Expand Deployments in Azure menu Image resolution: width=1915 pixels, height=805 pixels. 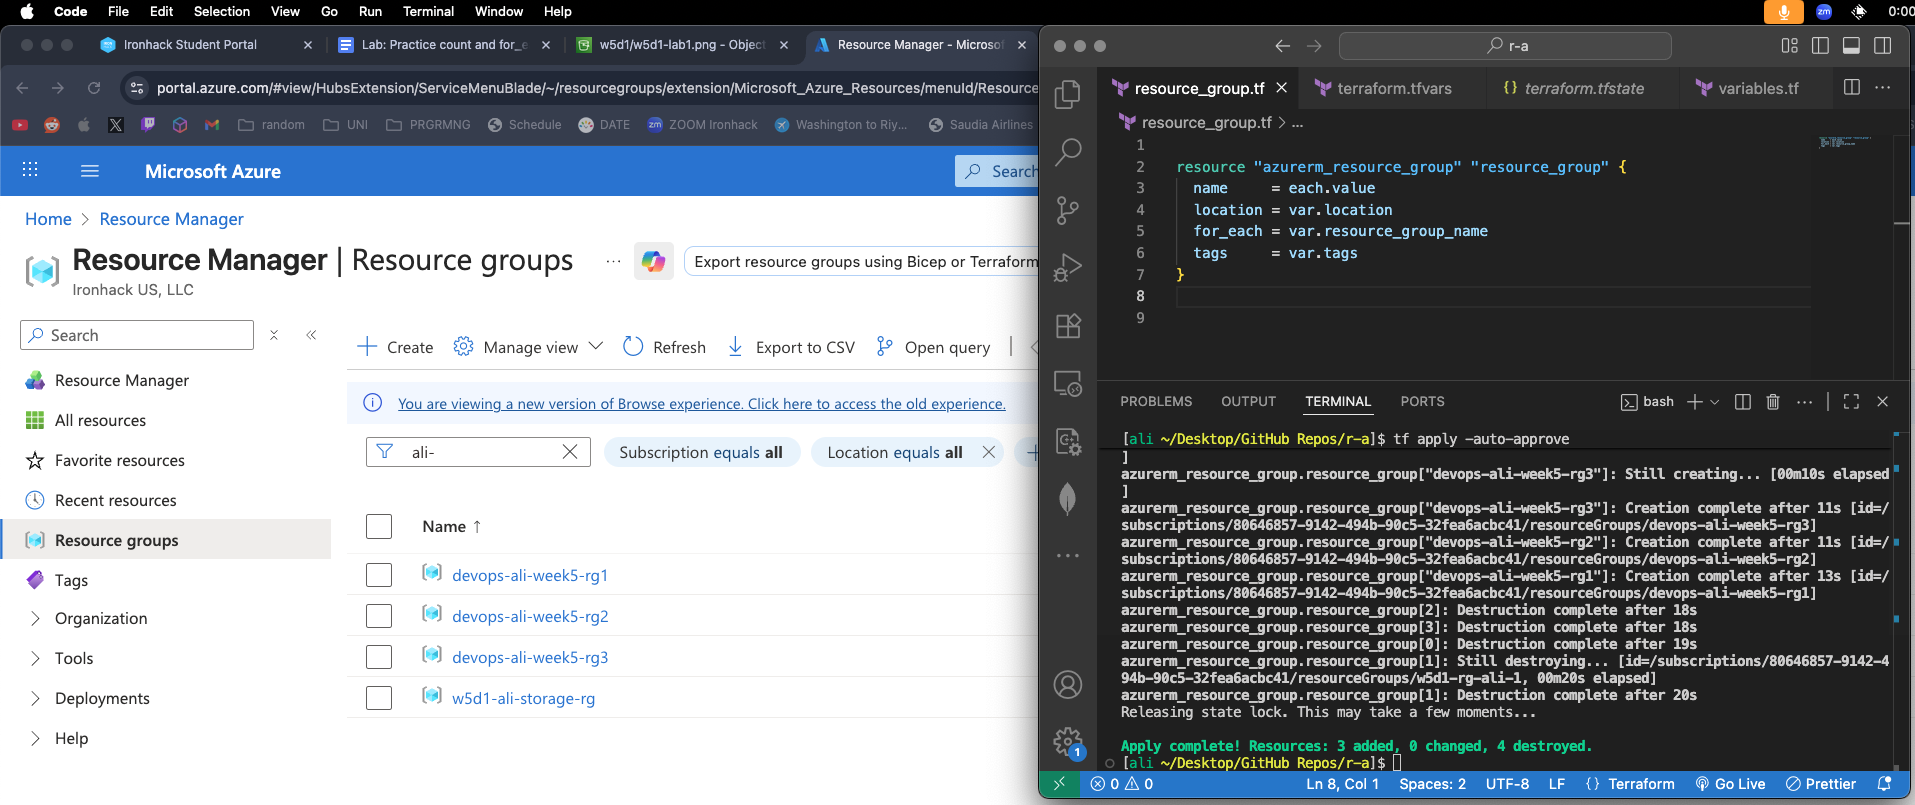click(36, 698)
